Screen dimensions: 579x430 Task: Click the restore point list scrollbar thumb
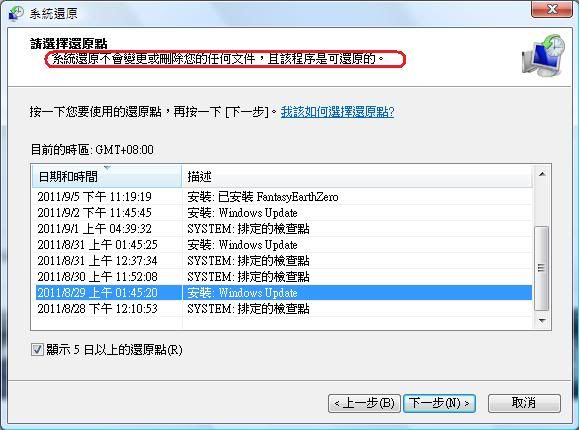[542, 268]
